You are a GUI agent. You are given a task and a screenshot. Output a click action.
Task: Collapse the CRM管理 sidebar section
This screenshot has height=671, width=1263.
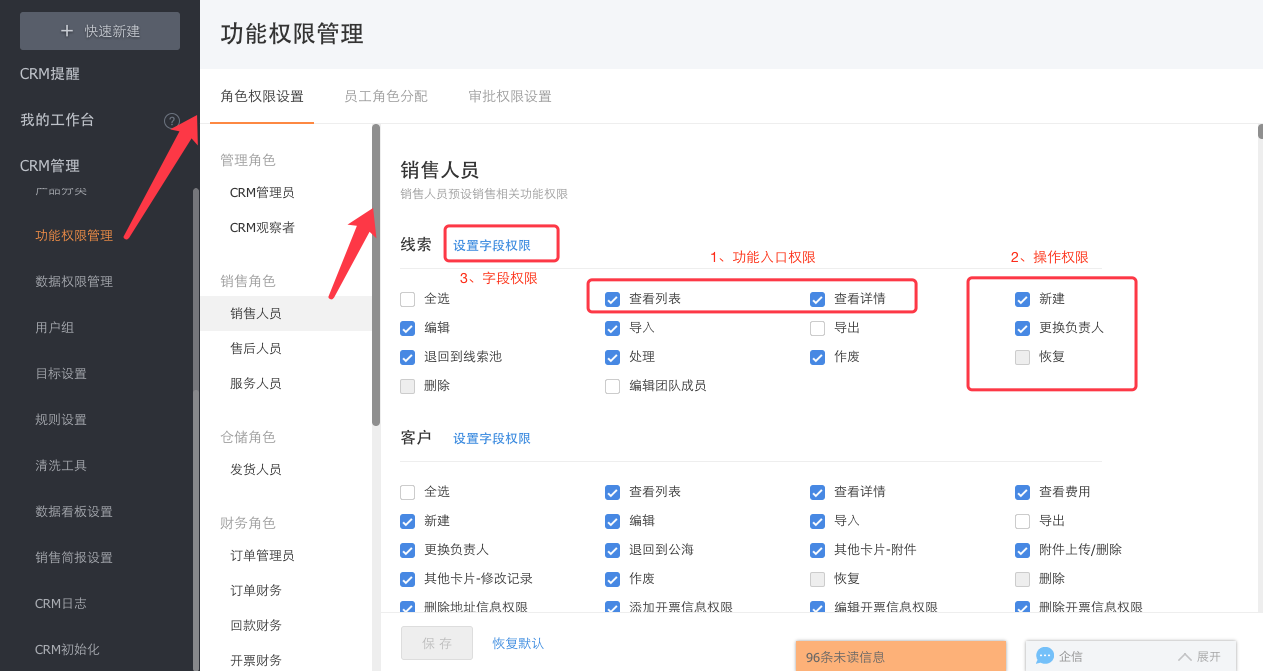point(50,166)
